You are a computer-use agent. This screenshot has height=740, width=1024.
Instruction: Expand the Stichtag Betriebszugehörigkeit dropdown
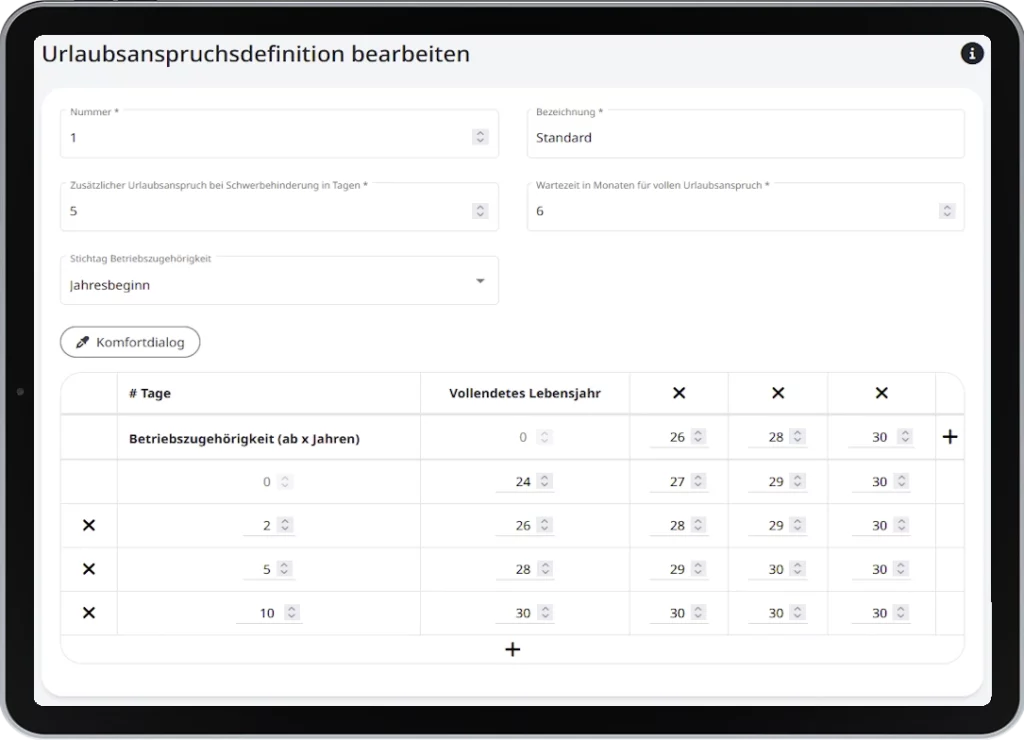tap(480, 282)
